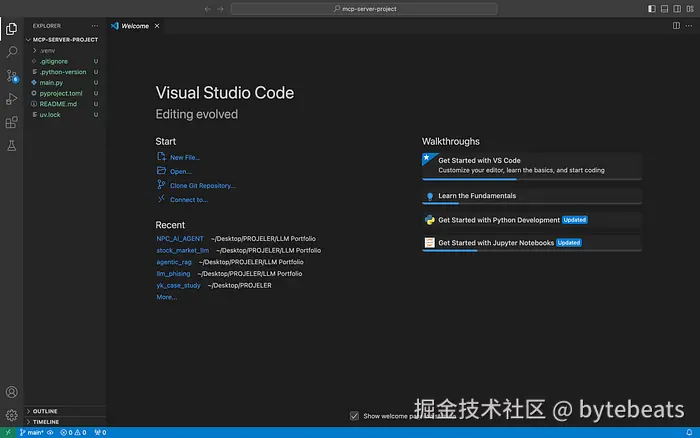Open the Explorer more actions menu
The width and height of the screenshot is (700, 438).
tap(93, 26)
